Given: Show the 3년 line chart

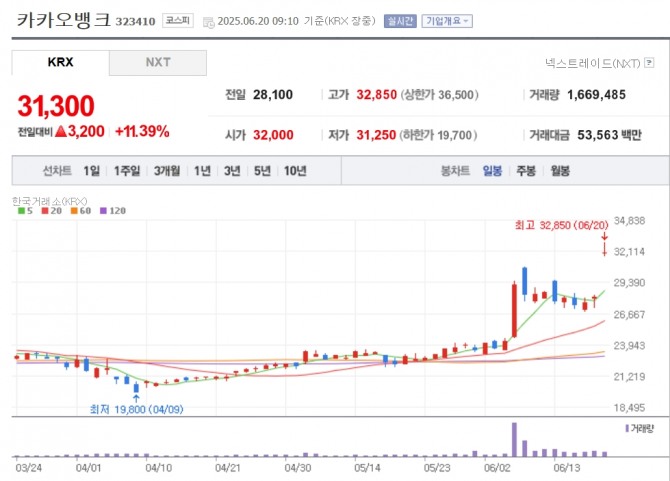Looking at the screenshot, I should [232, 171].
